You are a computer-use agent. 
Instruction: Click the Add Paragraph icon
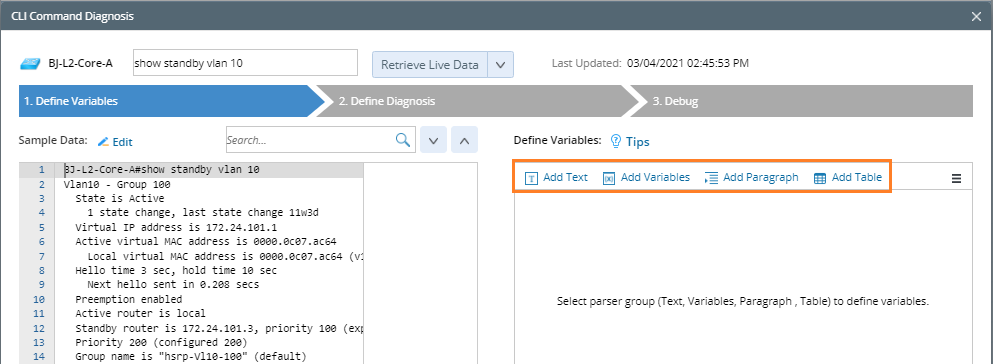[711, 179]
